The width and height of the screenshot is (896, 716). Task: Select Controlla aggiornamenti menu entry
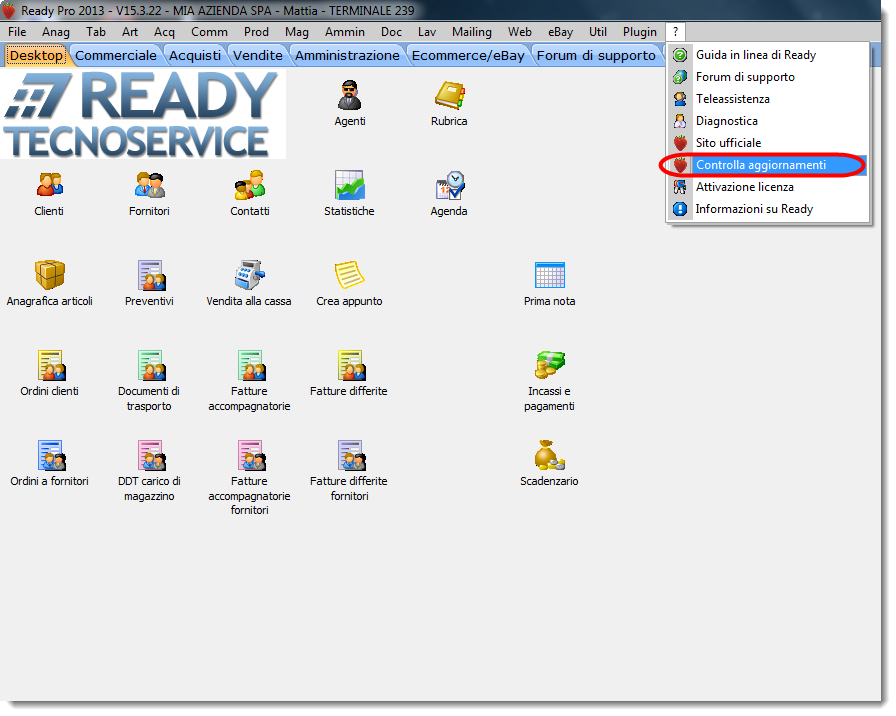coord(768,165)
